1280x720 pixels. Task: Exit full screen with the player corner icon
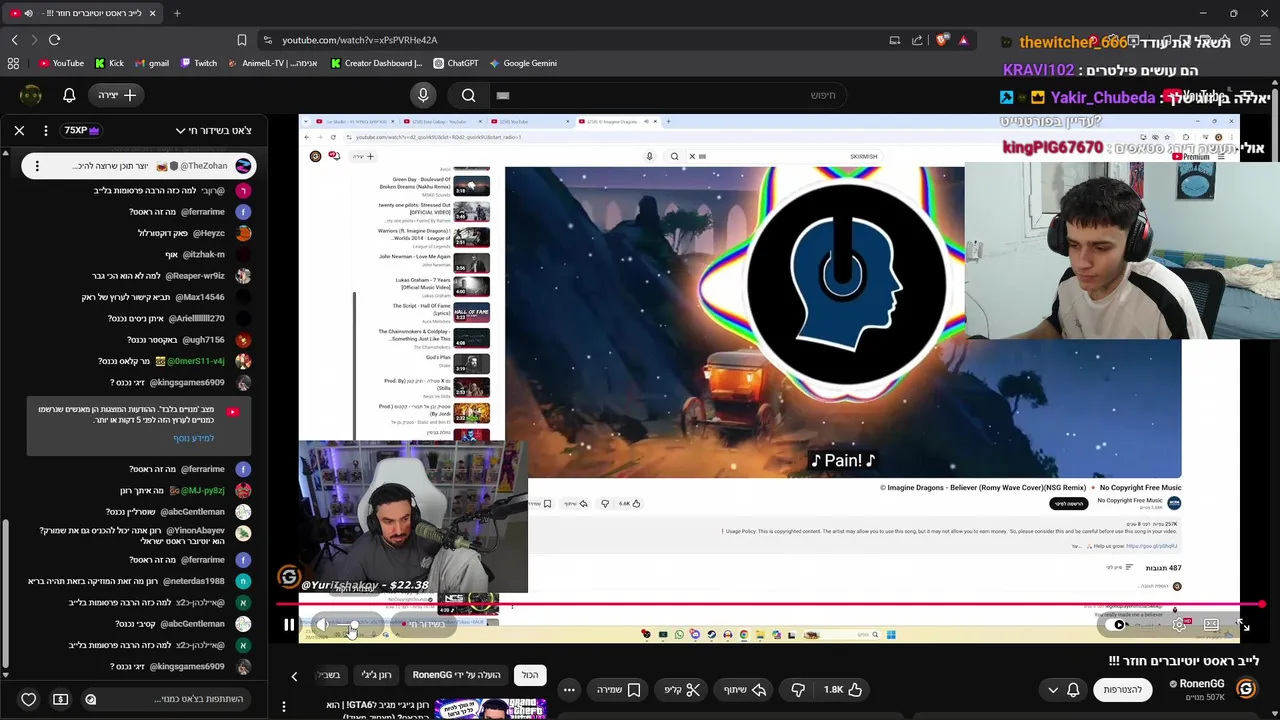pos(1243,625)
